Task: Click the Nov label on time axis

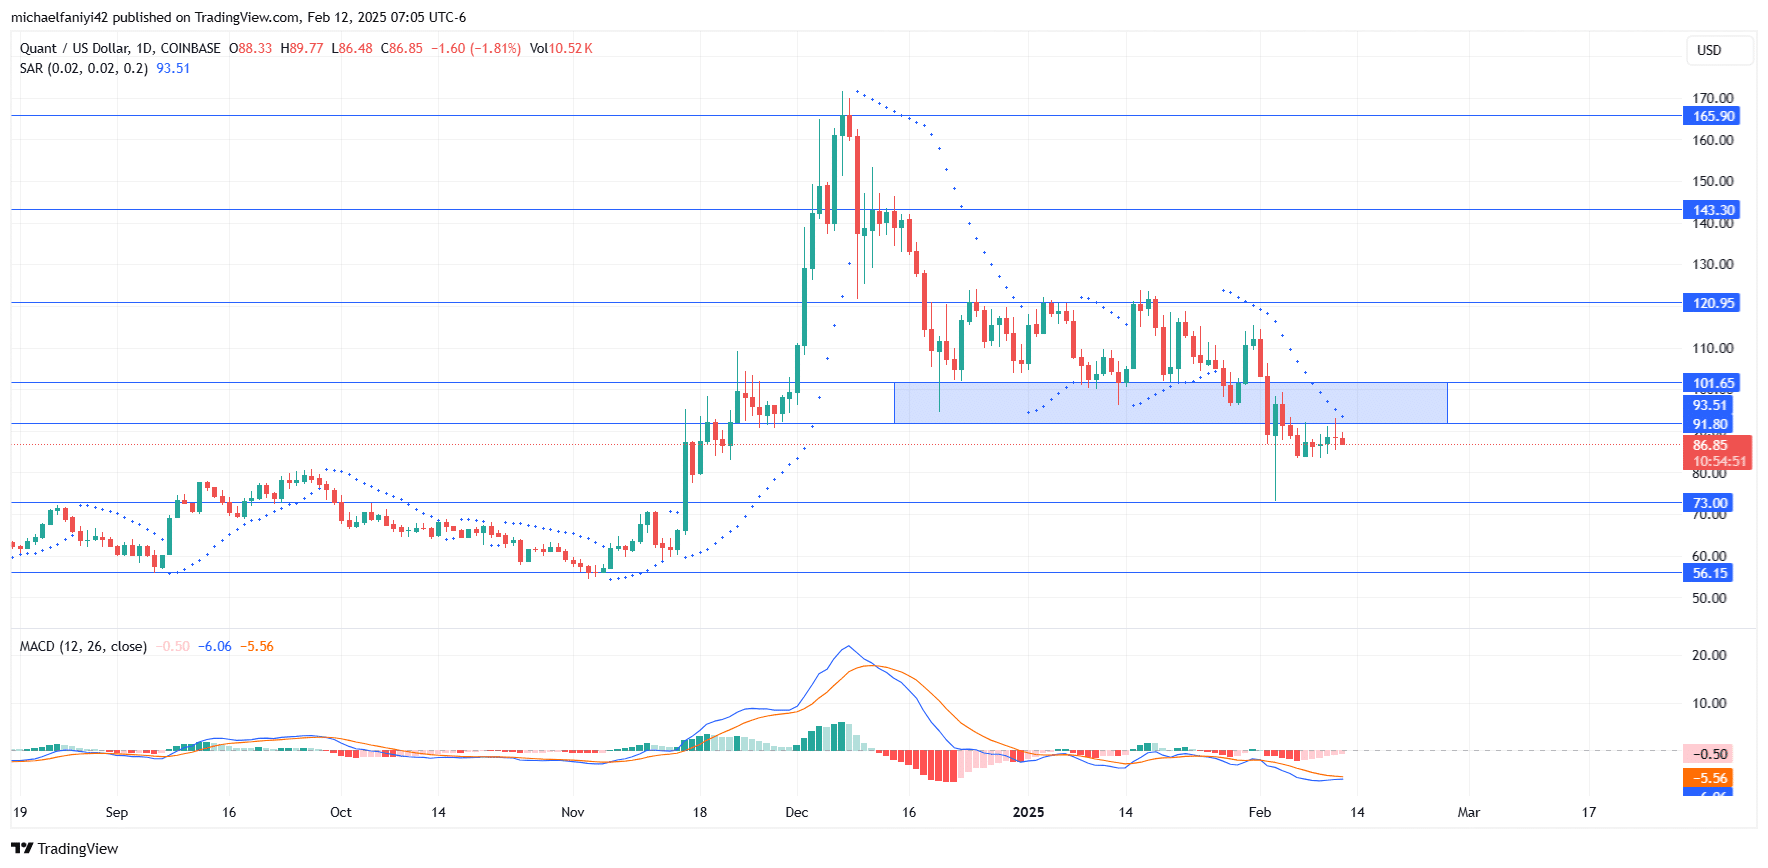Action: point(573,812)
